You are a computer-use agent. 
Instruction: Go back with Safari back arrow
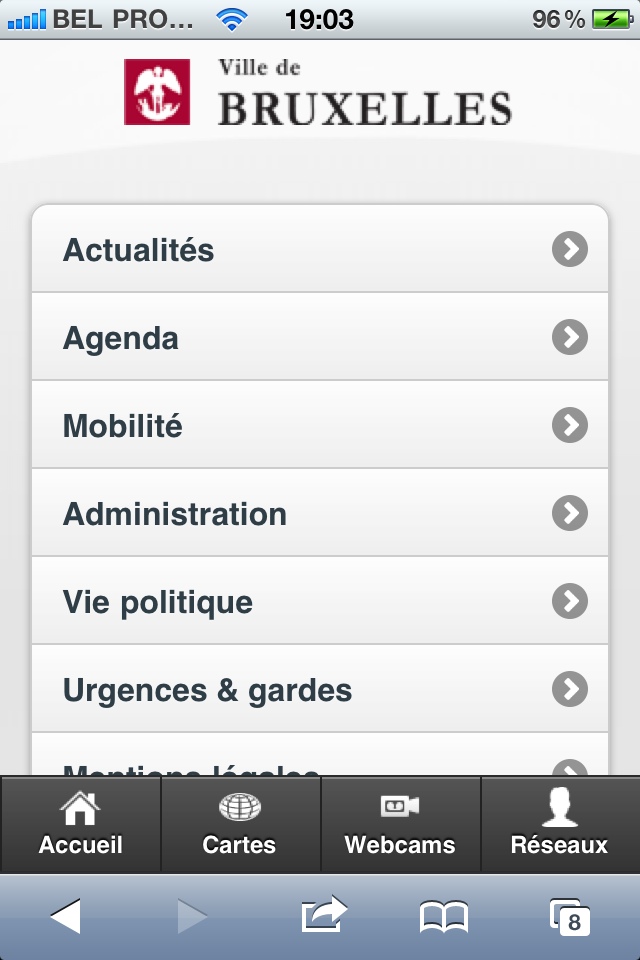point(66,916)
